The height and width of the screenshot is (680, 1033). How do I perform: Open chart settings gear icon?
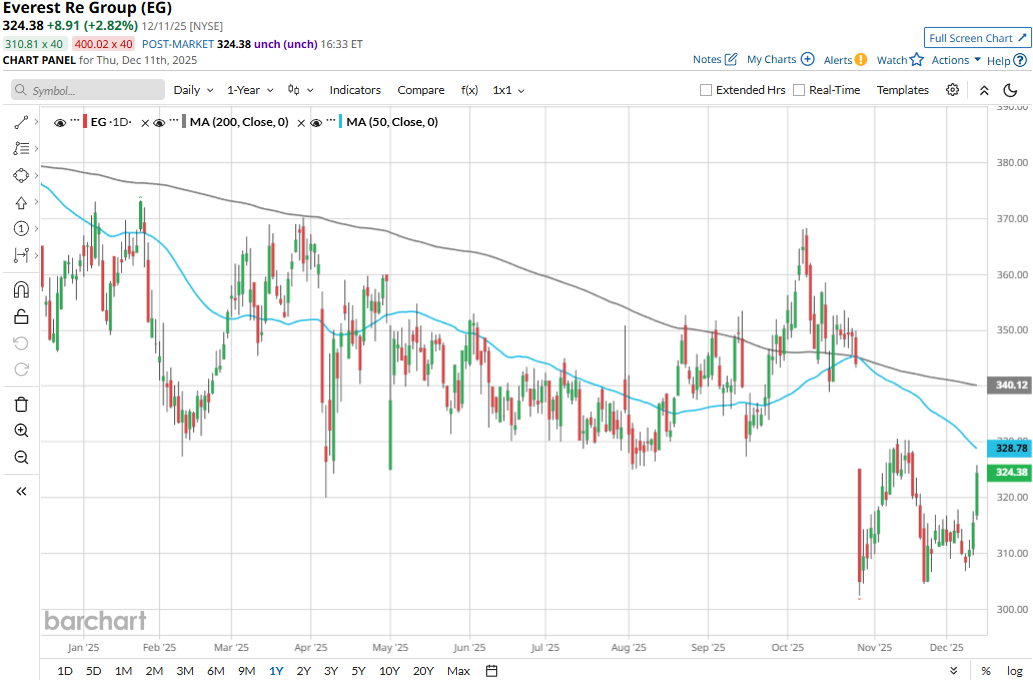click(x=953, y=90)
